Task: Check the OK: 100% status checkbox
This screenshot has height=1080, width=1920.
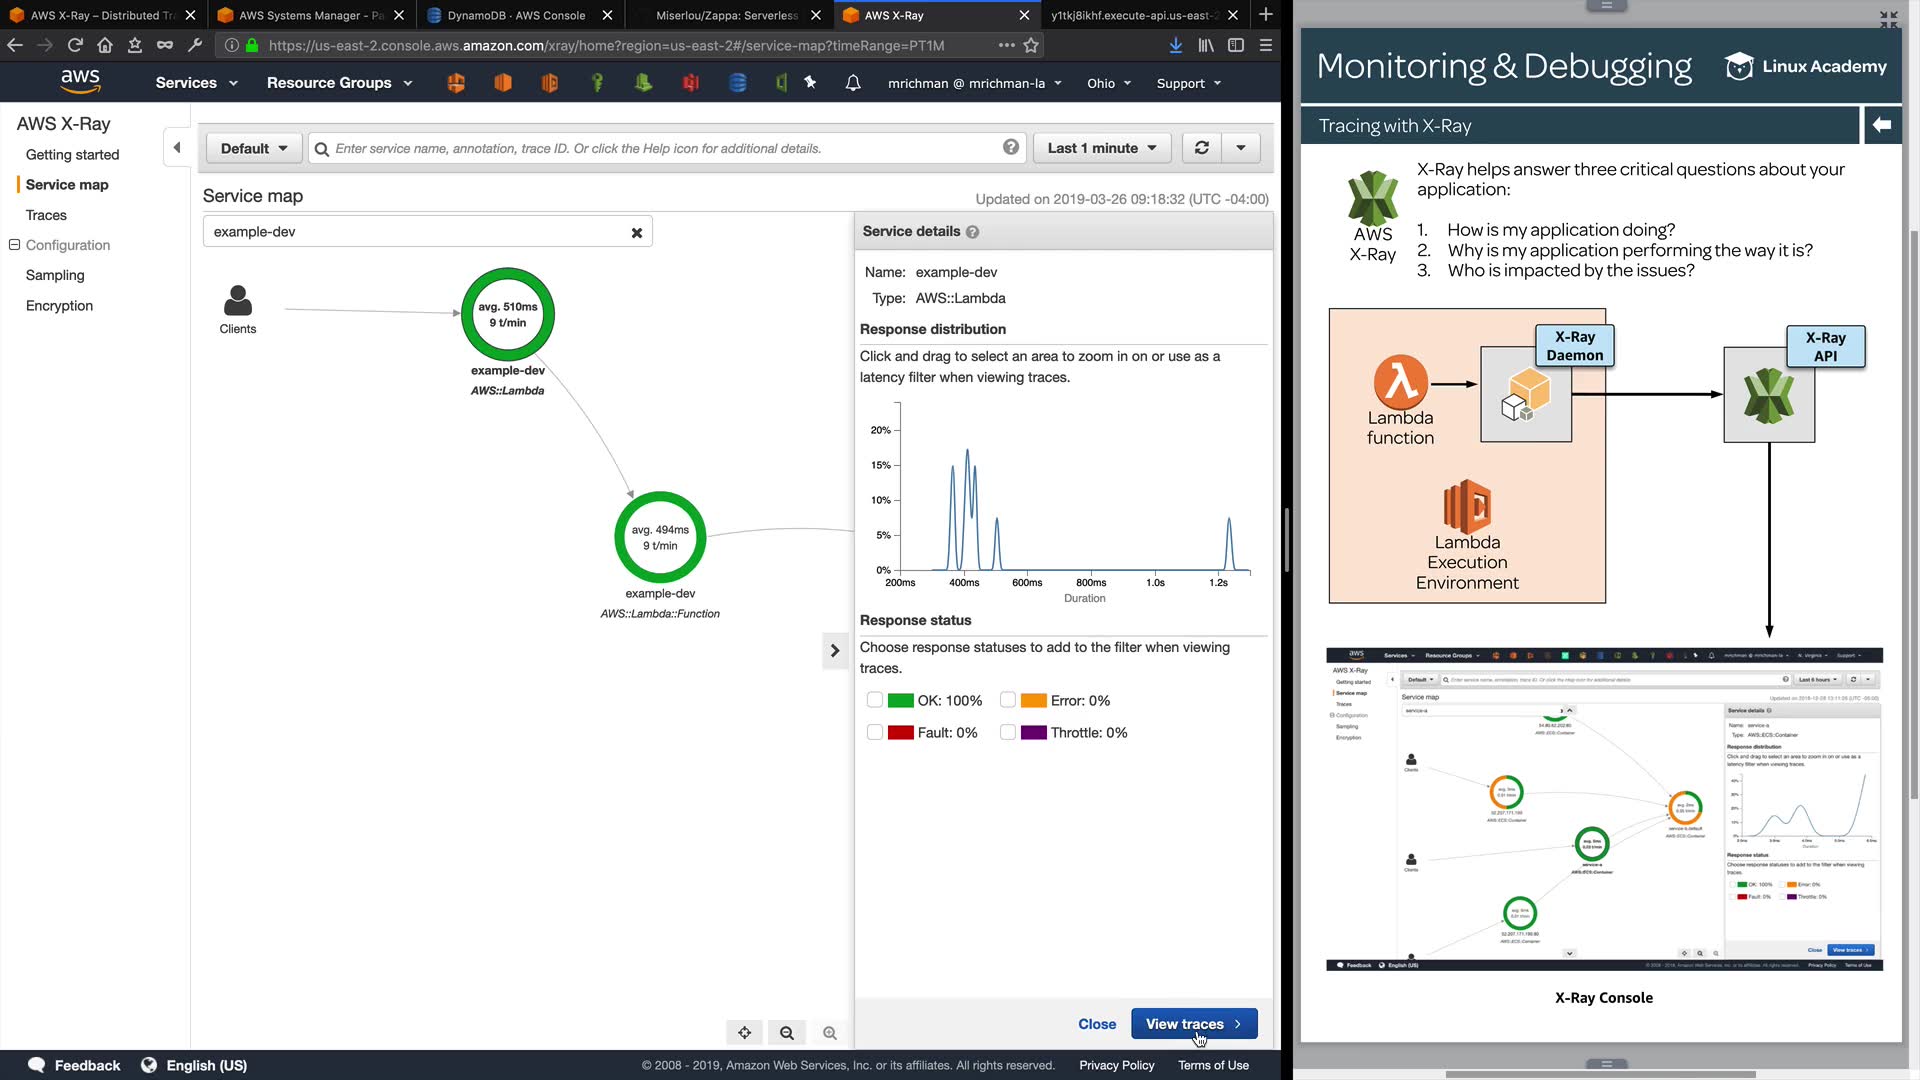Action: coord(875,700)
